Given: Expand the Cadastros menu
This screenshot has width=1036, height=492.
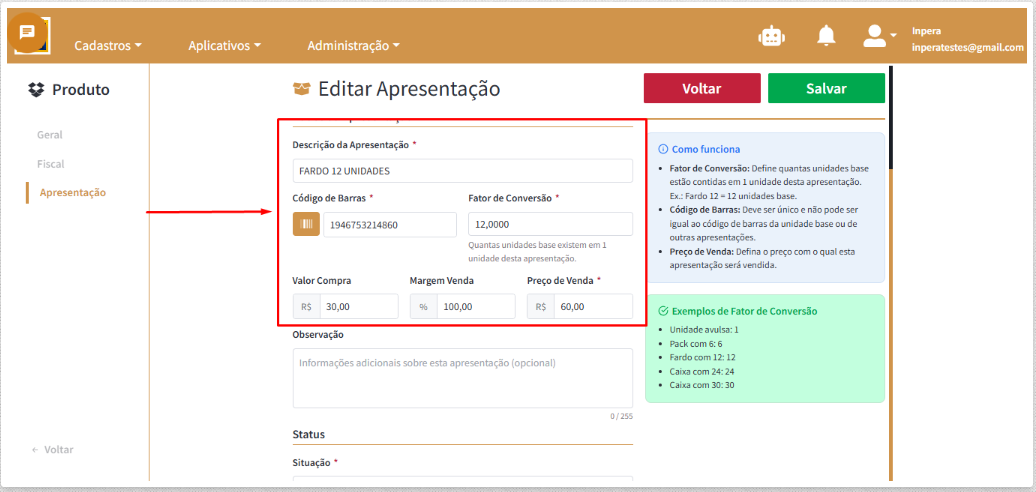Looking at the screenshot, I should coord(108,46).
